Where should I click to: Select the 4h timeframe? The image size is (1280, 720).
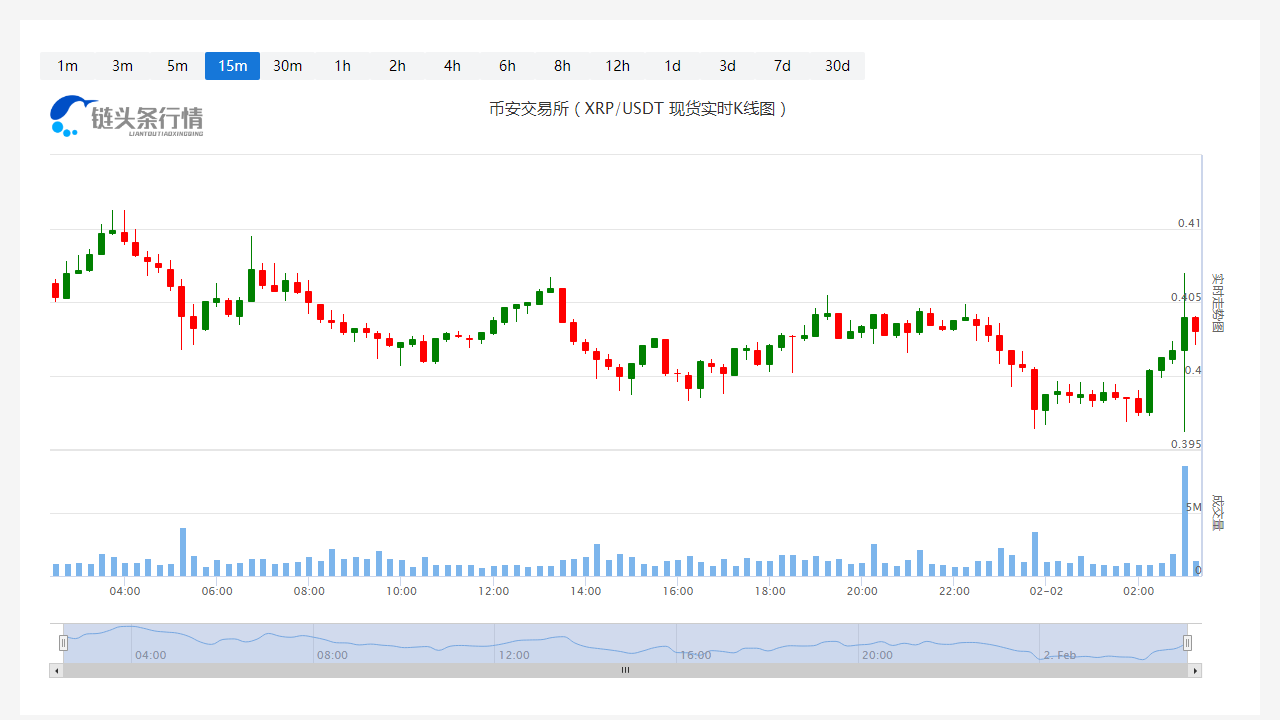click(x=452, y=66)
